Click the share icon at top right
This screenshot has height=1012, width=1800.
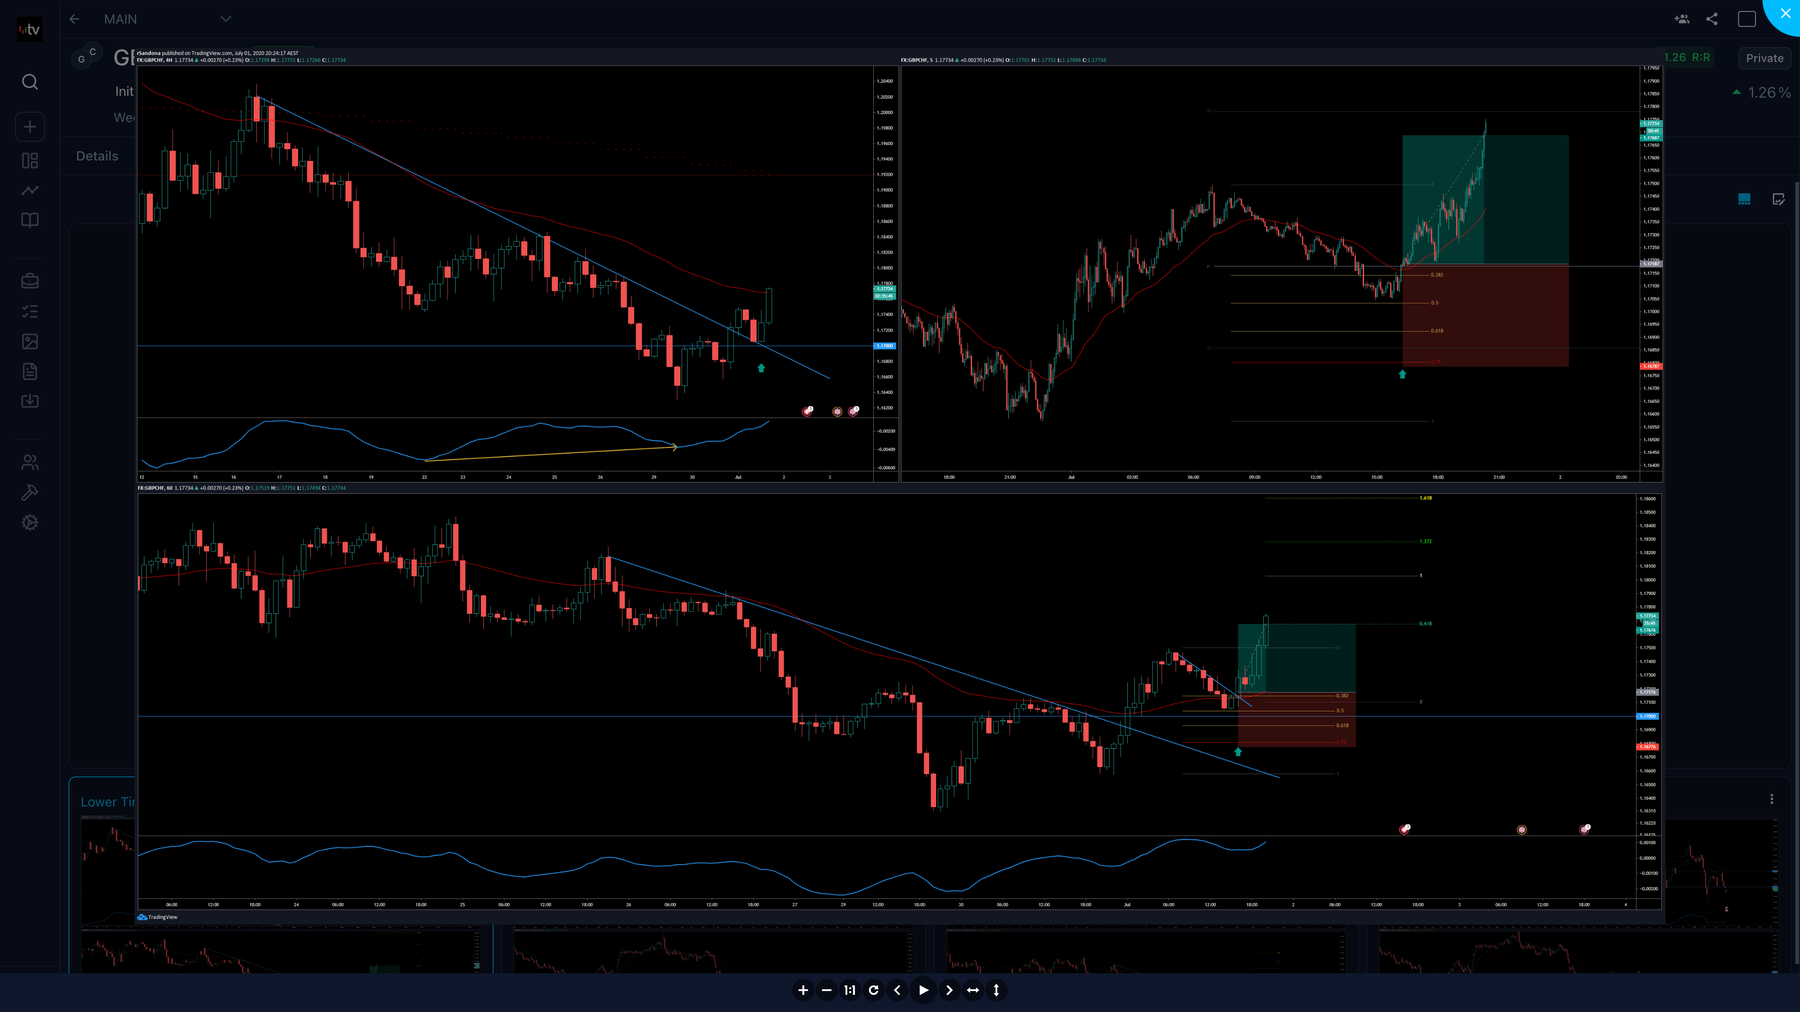click(1713, 18)
